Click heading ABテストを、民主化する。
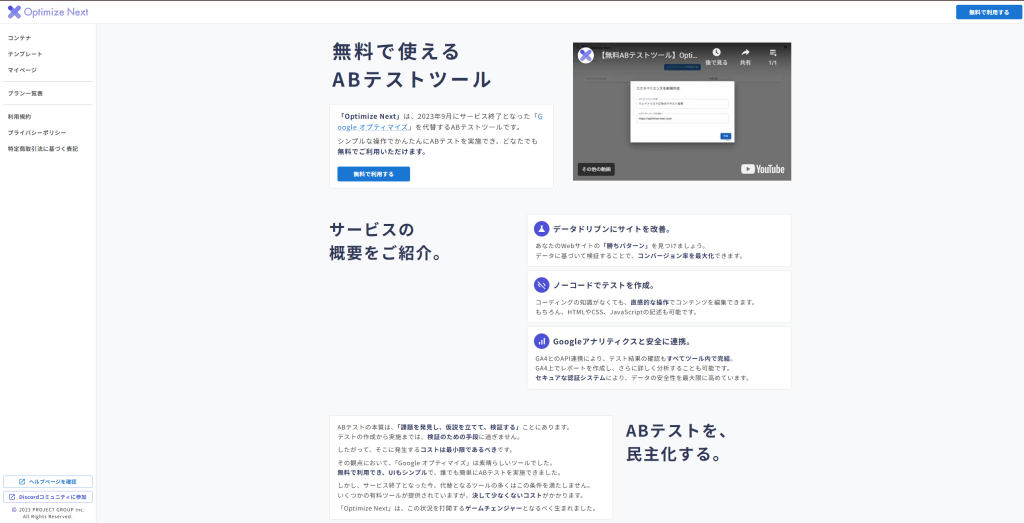Viewport: 1024px width, 523px height. (x=677, y=442)
